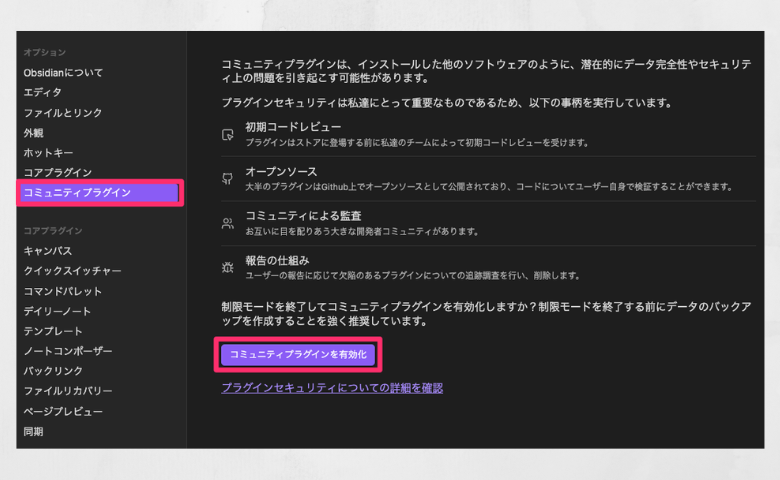
Task: Click the コミュニティによる監査 people icon
Action: [x=228, y=223]
